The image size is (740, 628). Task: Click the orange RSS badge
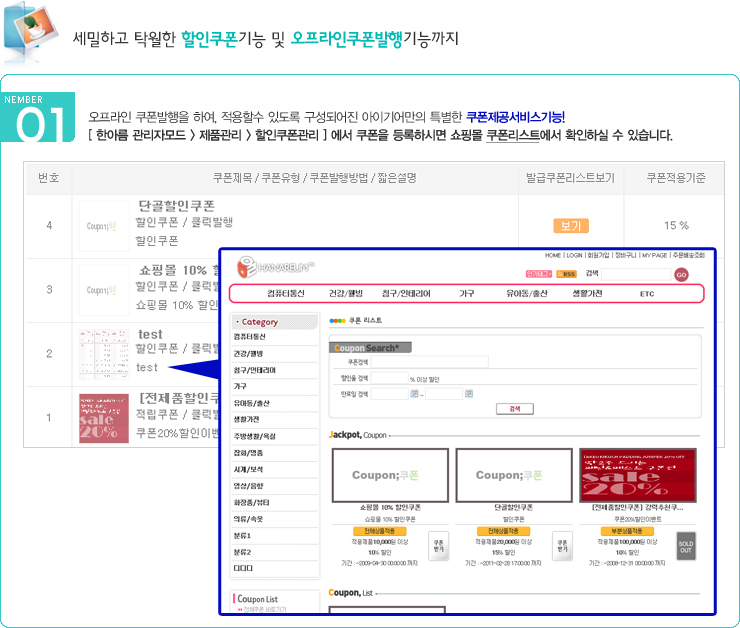point(566,273)
